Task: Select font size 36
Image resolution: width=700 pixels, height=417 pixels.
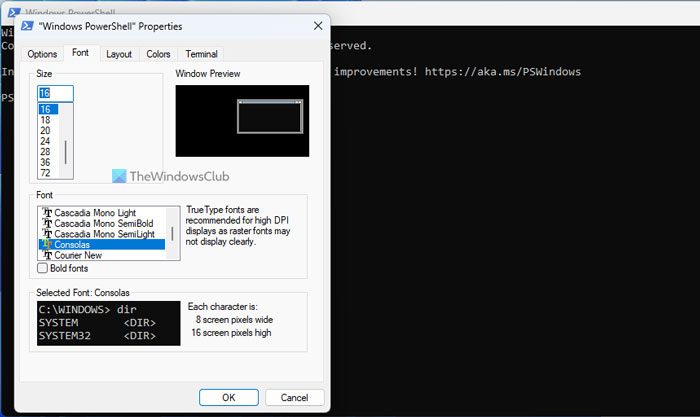Action: [48, 163]
